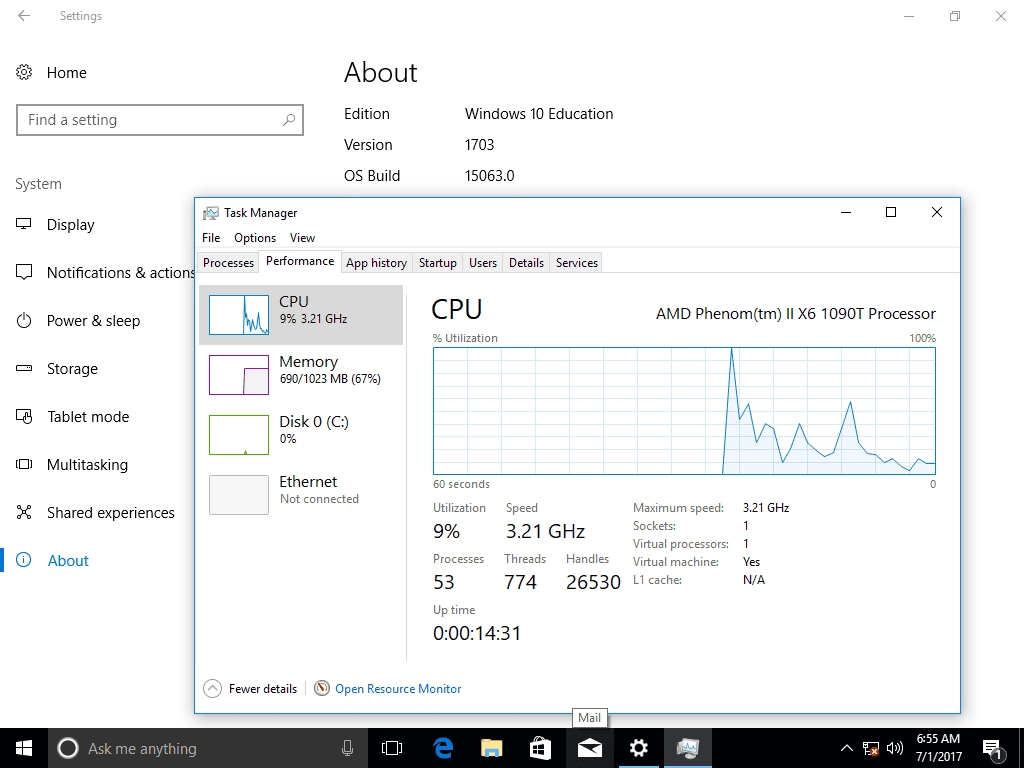Switch to Settings taskbar button
The image size is (1024, 768).
(x=638, y=748)
